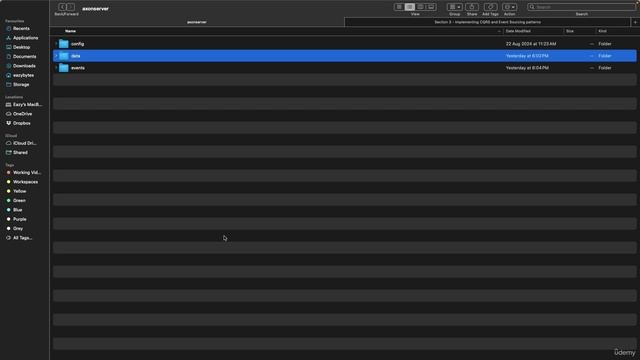This screenshot has height=360, width=640.
Task: Click the Kind cell of config row
Action: click(605, 44)
